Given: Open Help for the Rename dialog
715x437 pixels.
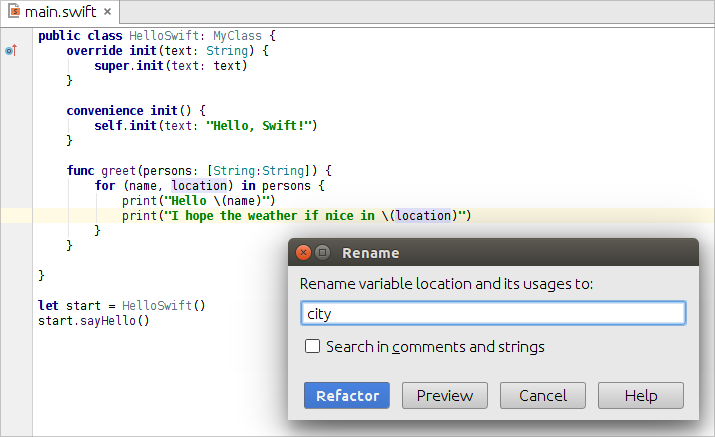Looking at the screenshot, I should 641,395.
